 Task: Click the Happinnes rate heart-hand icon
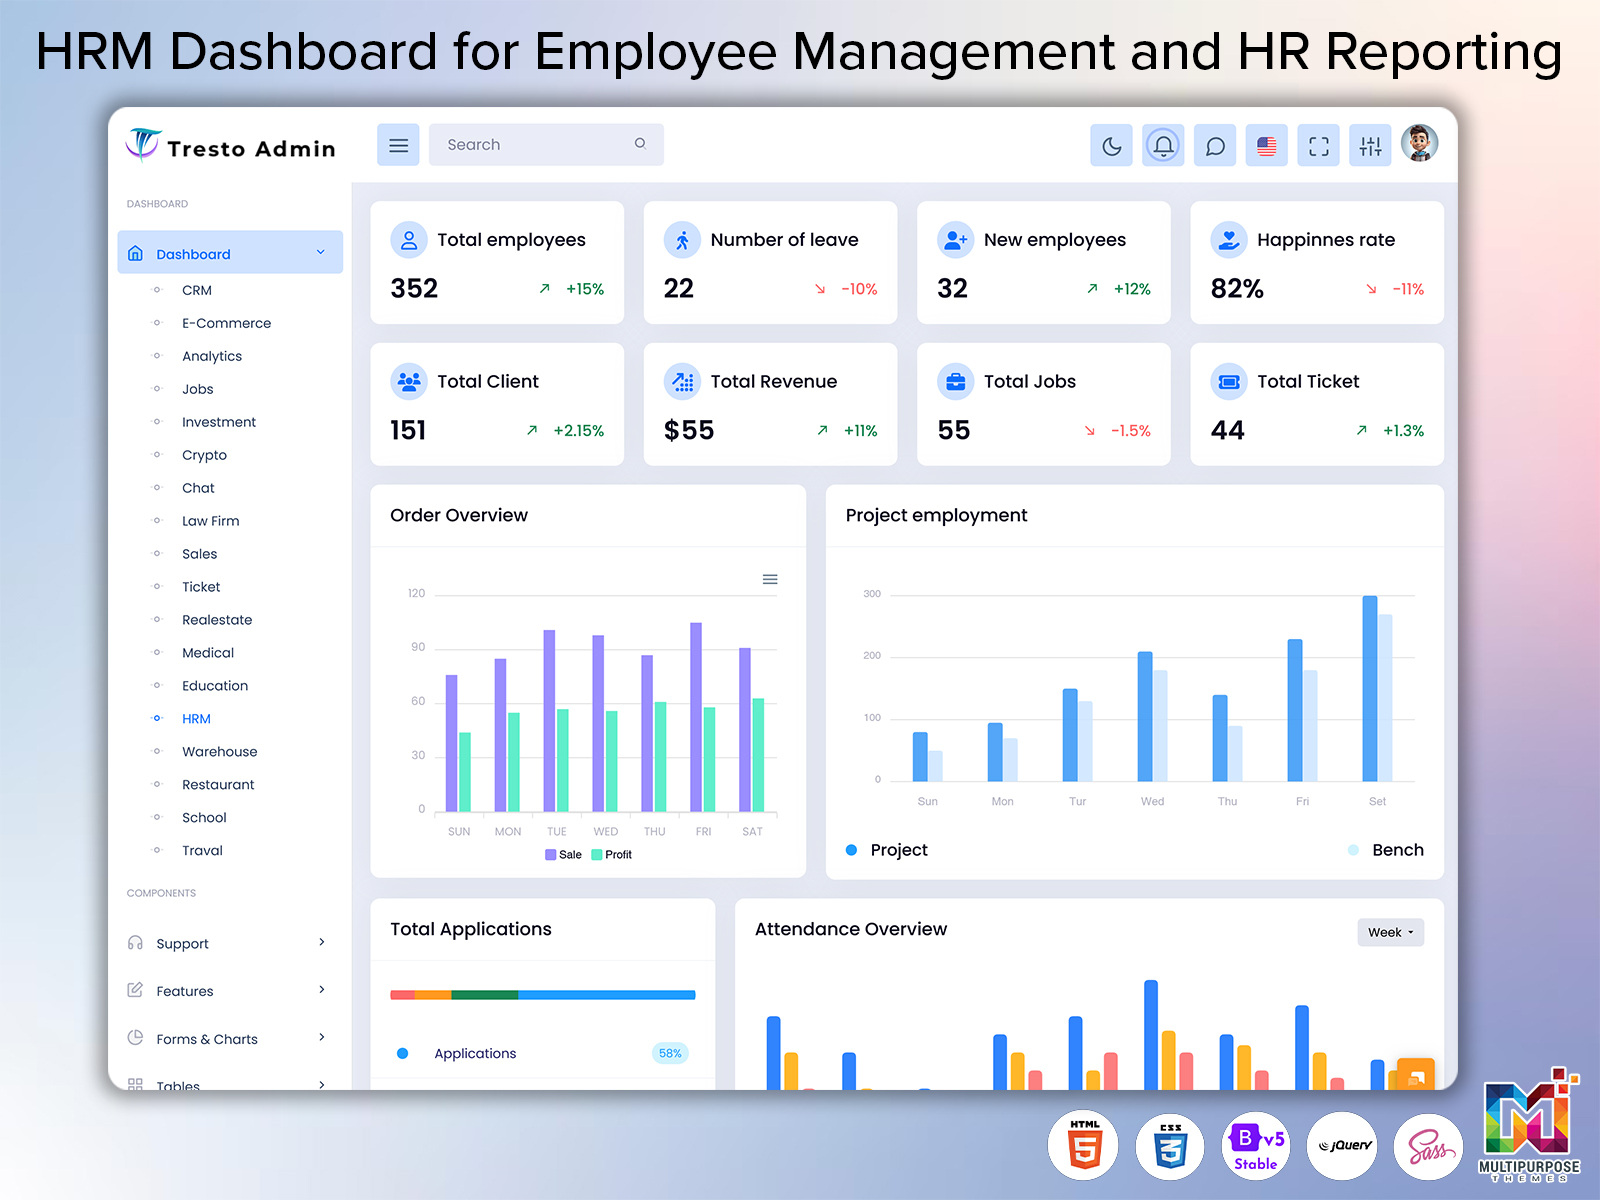click(x=1229, y=240)
